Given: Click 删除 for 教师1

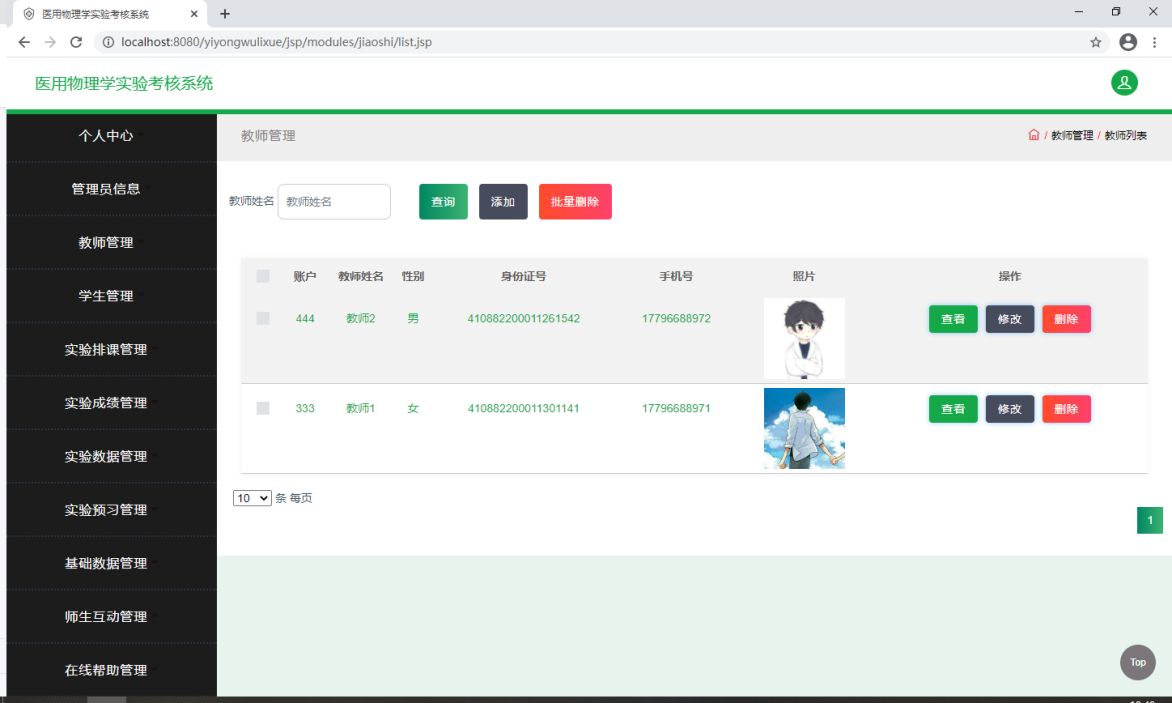Looking at the screenshot, I should (1067, 409).
